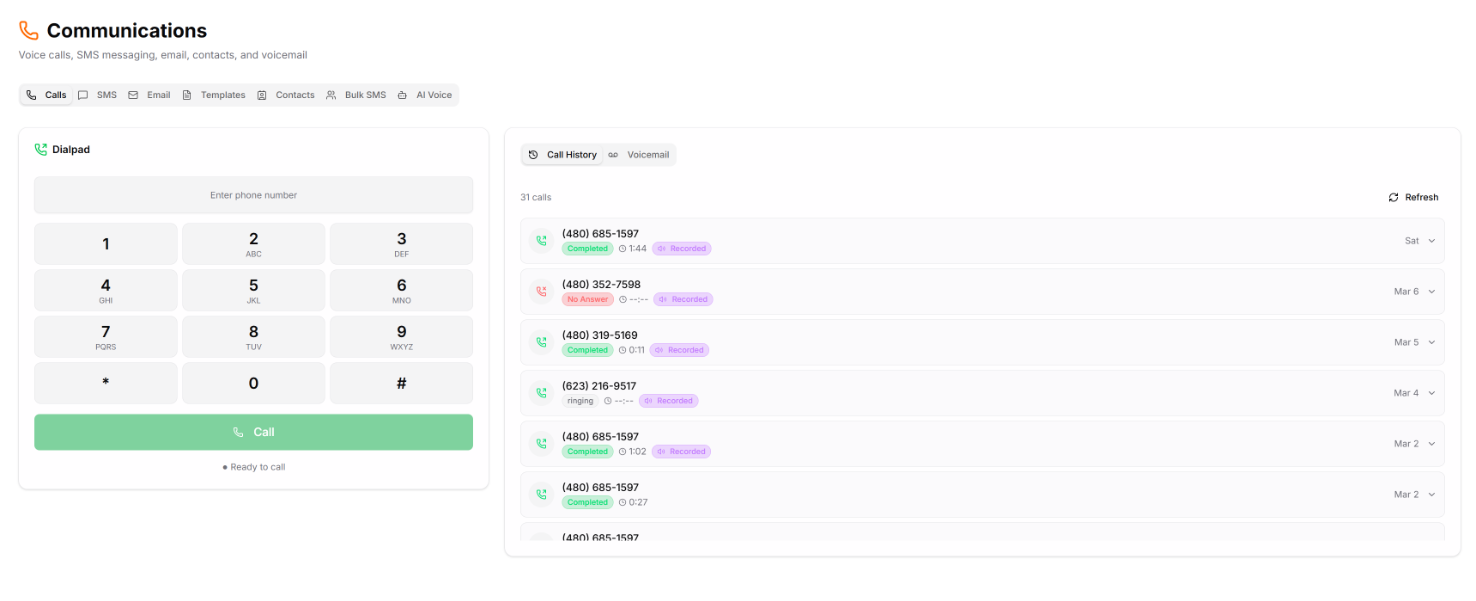Click the green Dialpad header icon
Screen dimensions: 1476x601
(x=41, y=150)
